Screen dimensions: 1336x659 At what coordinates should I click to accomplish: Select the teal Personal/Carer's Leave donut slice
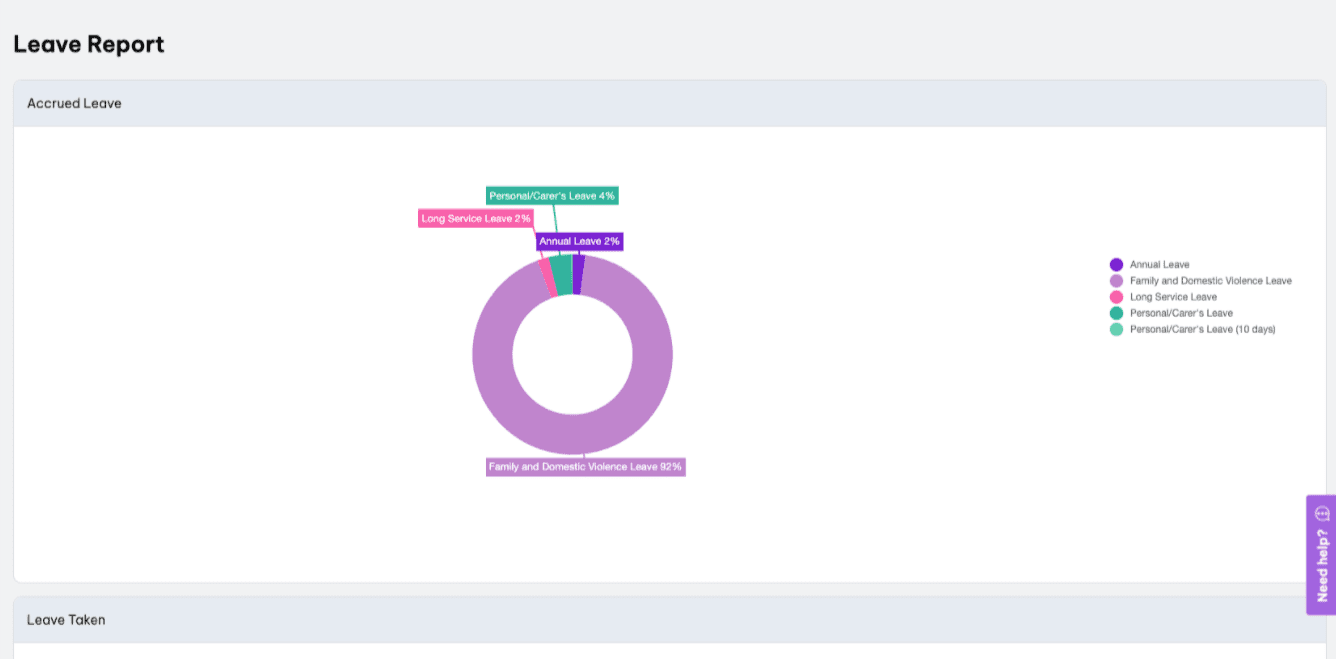tap(561, 275)
